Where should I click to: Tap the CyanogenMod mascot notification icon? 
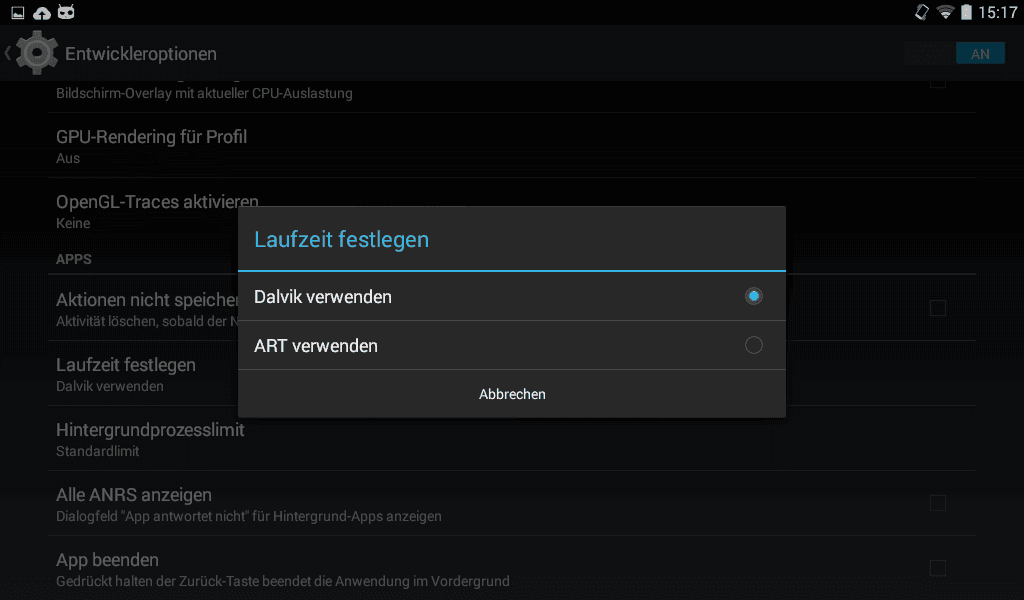[x=66, y=12]
